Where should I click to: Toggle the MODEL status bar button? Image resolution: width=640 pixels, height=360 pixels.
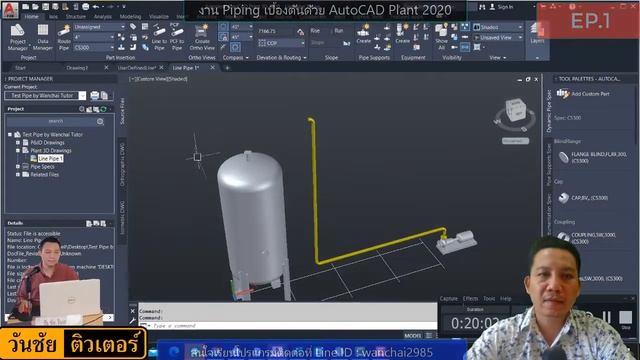[x=413, y=336]
